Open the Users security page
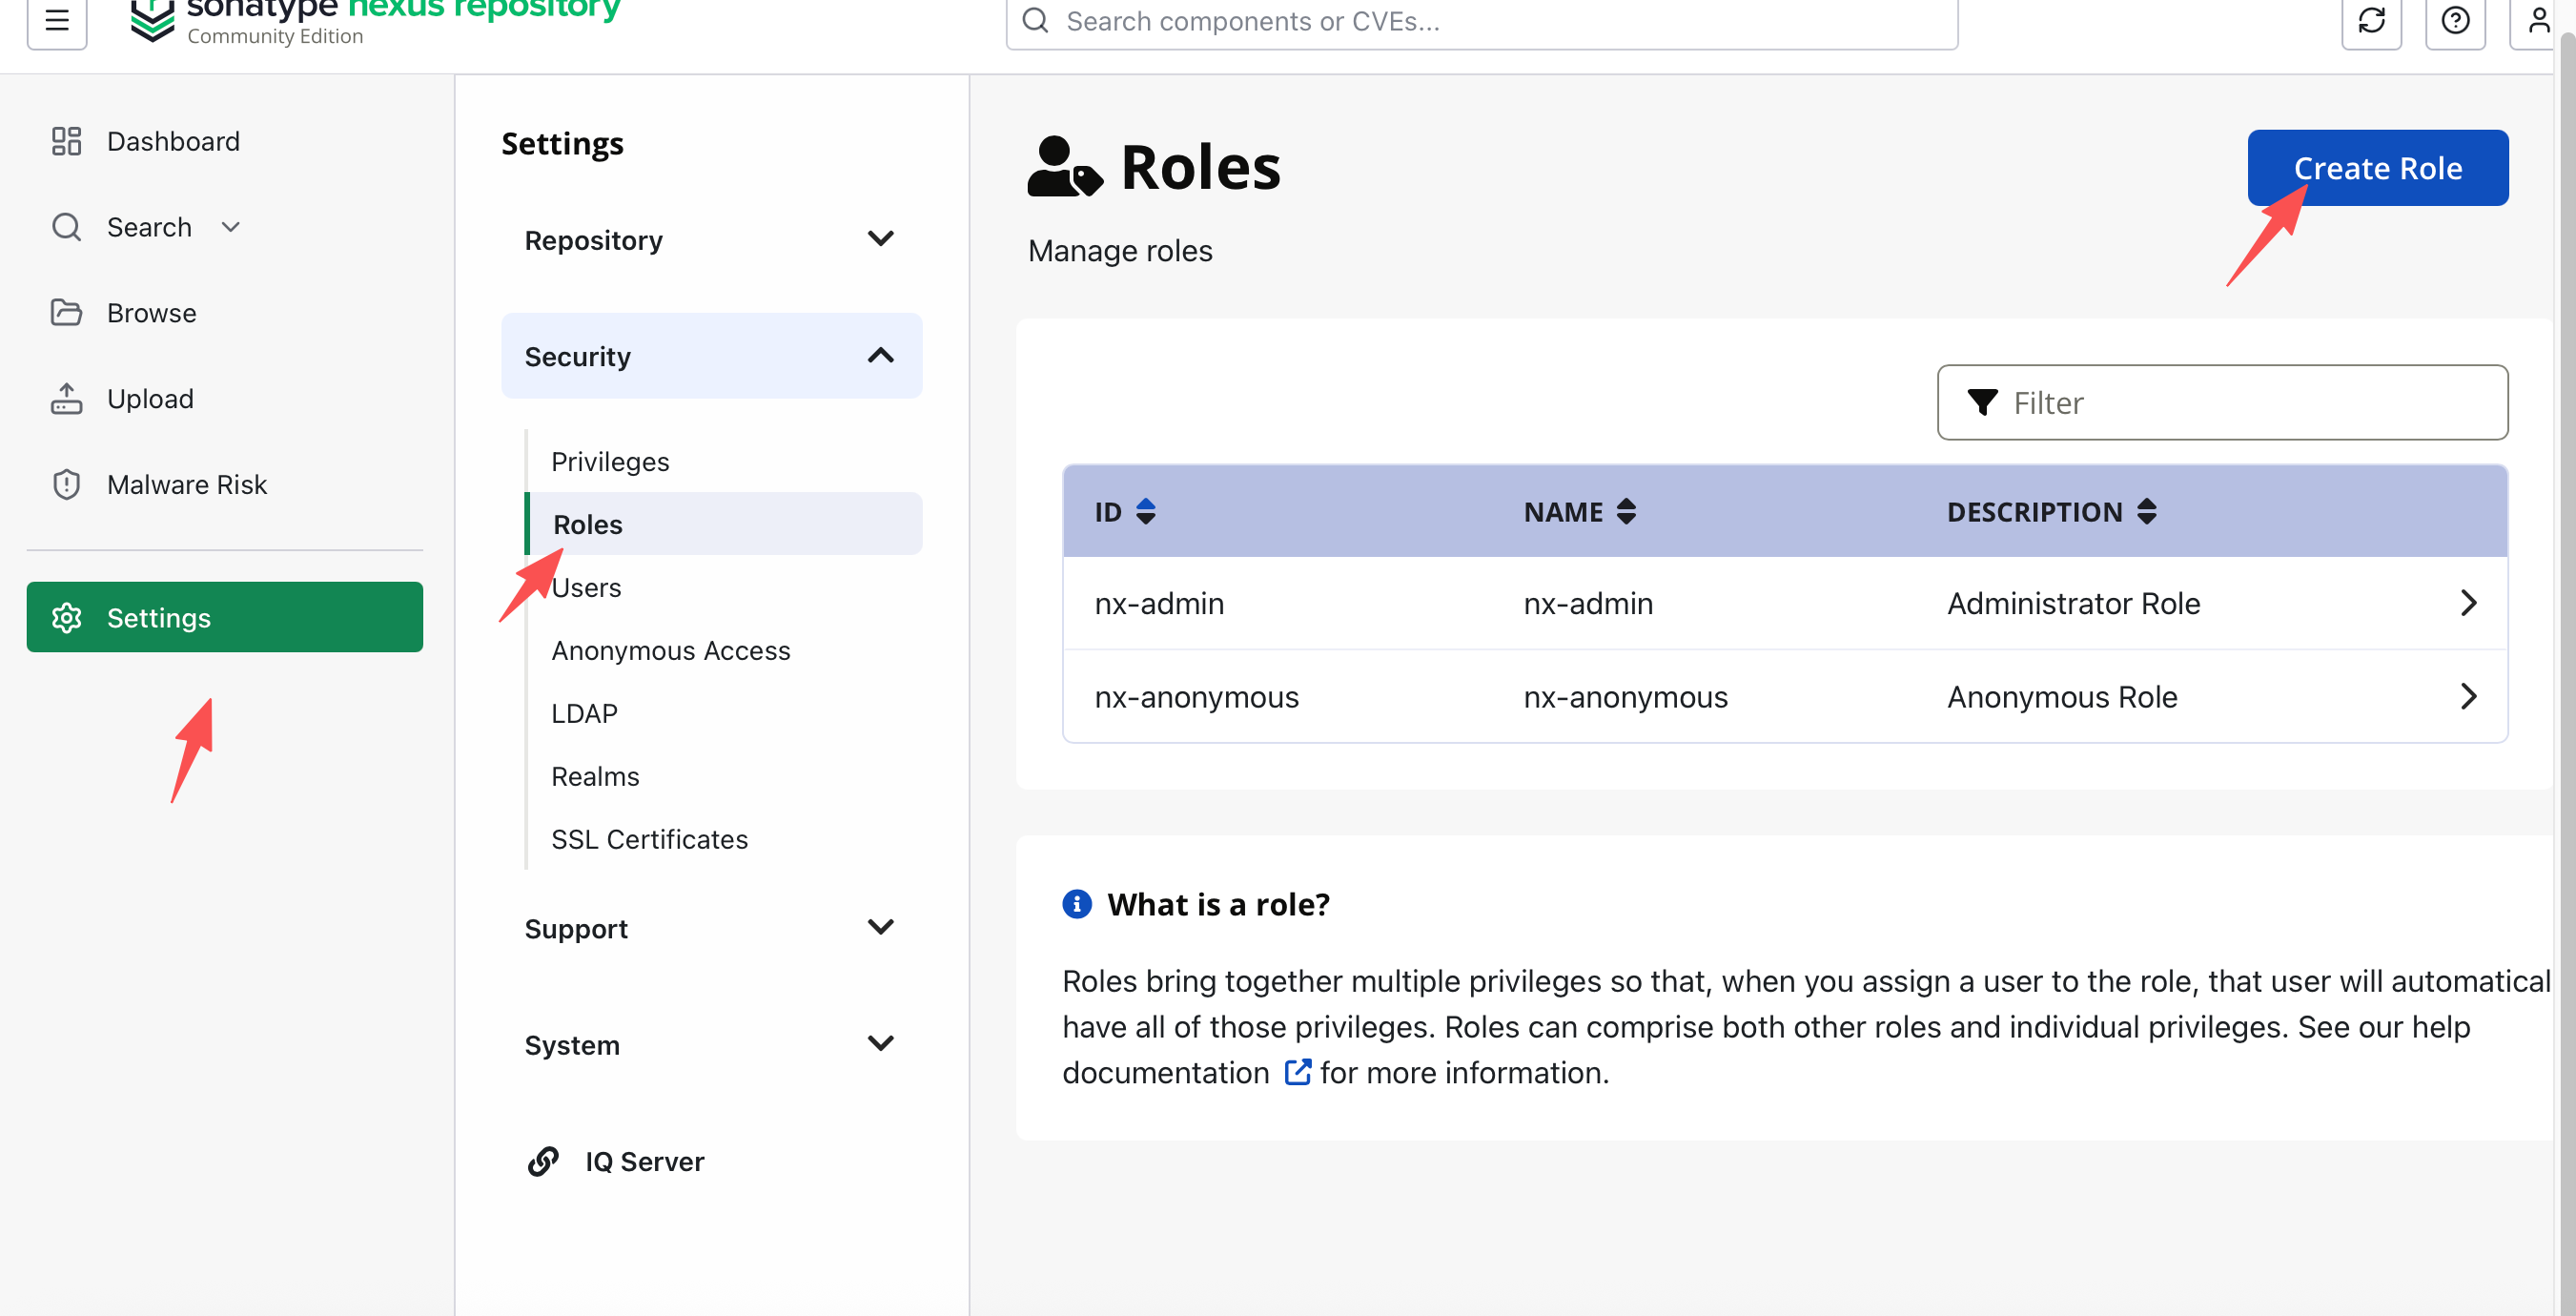Image resolution: width=2576 pixels, height=1316 pixels. [586, 587]
